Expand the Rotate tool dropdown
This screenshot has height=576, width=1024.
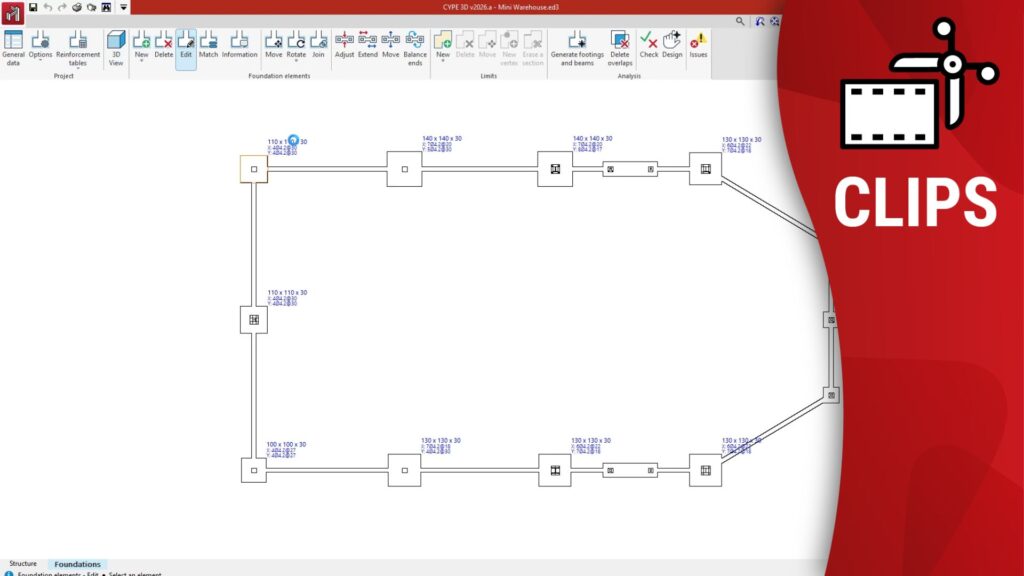[296, 62]
